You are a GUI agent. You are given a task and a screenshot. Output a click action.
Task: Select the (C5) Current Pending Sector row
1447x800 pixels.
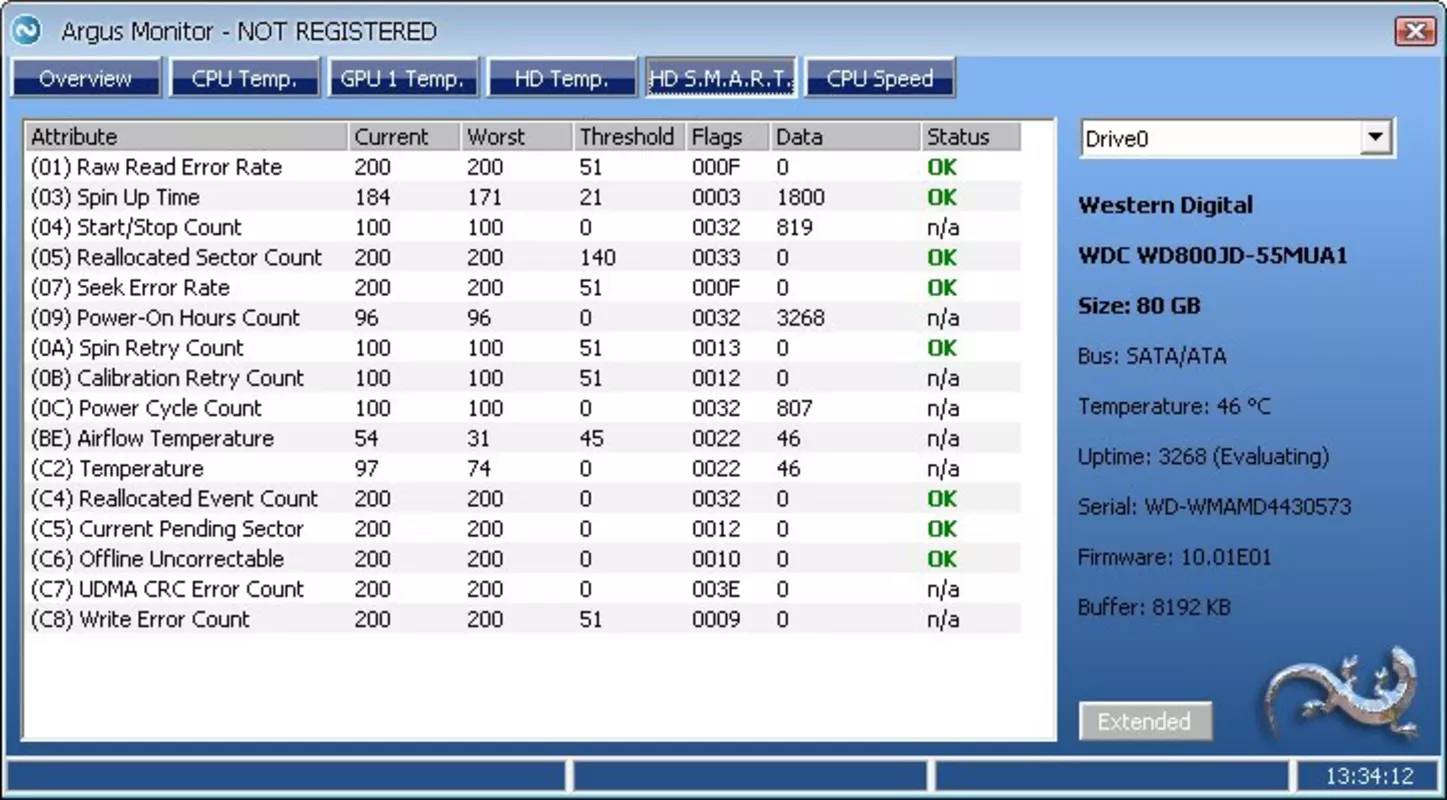524,528
